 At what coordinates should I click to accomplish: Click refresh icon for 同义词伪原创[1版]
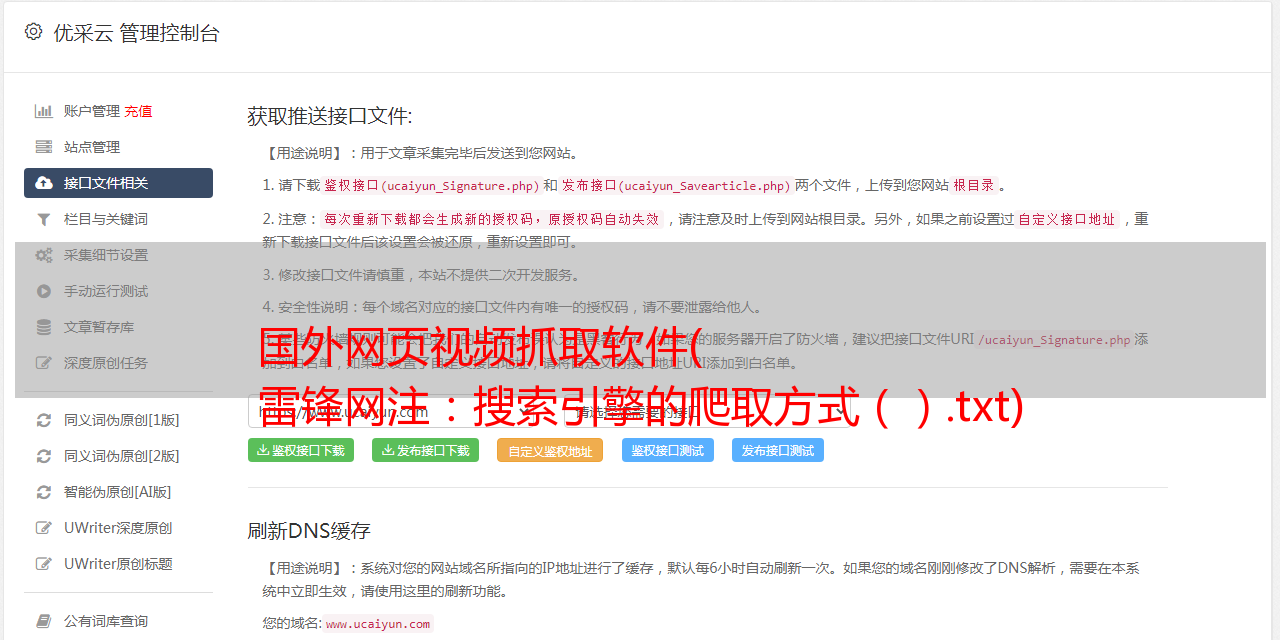[x=44, y=420]
